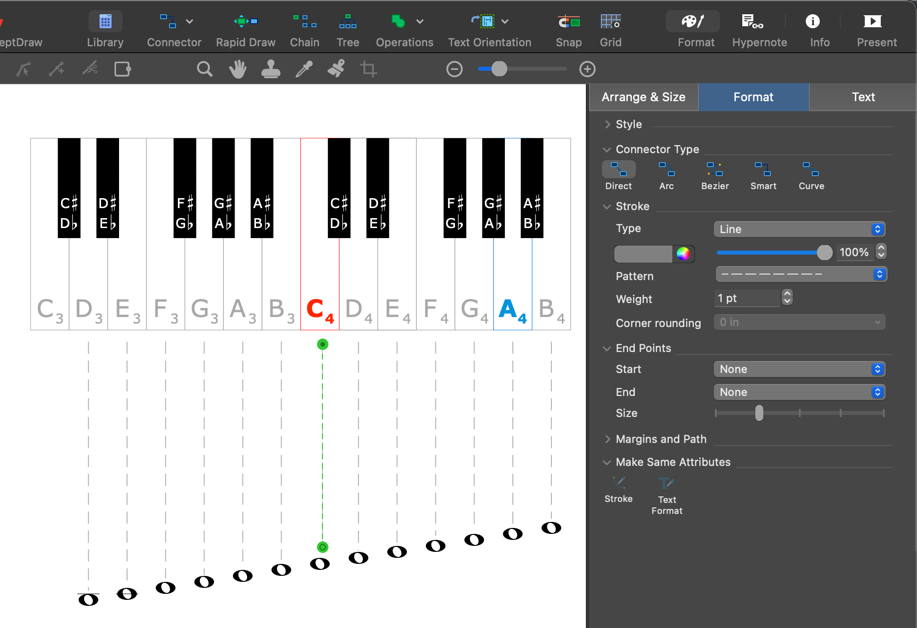Click the zoom out minus button
The width and height of the screenshot is (917, 628).
454,69
